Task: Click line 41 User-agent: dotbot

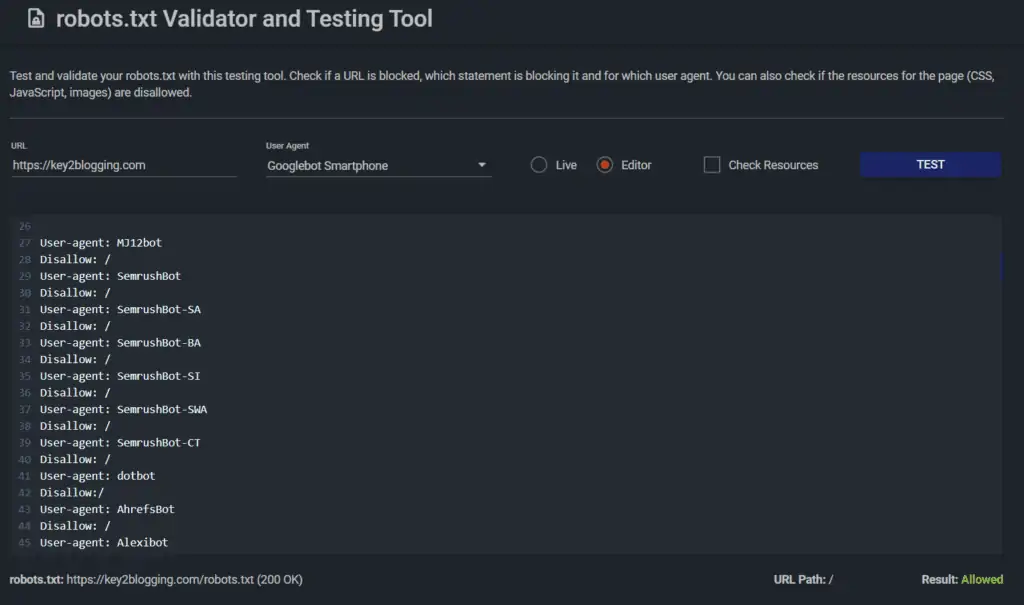Action: click(97, 476)
